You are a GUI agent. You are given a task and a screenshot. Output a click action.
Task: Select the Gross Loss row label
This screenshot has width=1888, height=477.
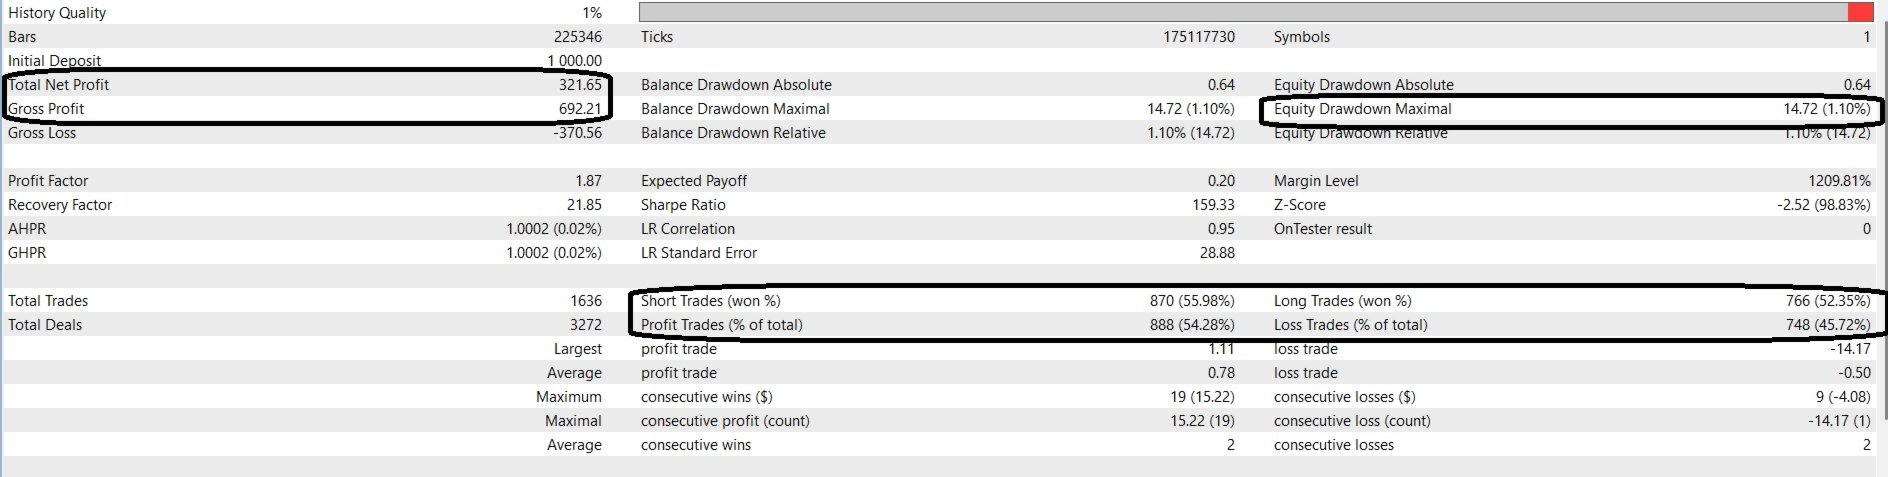42,133
